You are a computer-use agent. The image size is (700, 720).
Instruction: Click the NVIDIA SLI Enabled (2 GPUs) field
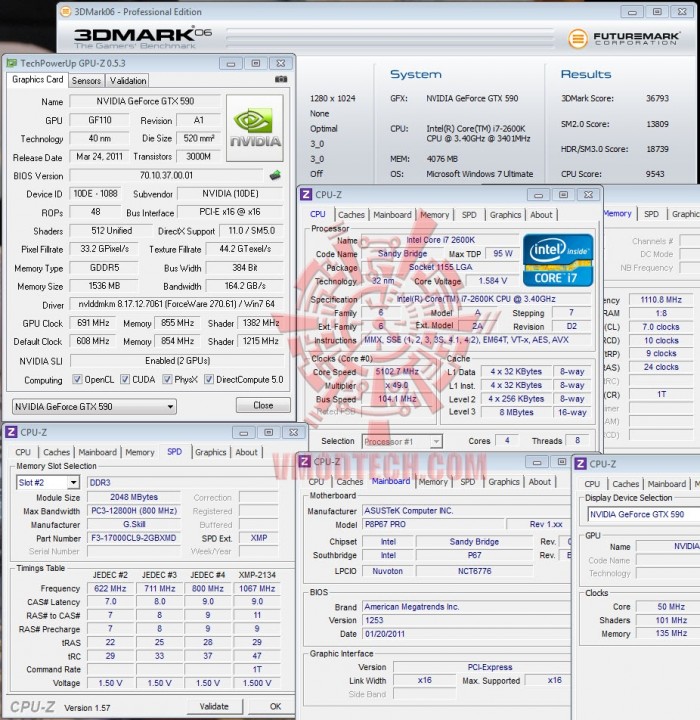[177, 361]
